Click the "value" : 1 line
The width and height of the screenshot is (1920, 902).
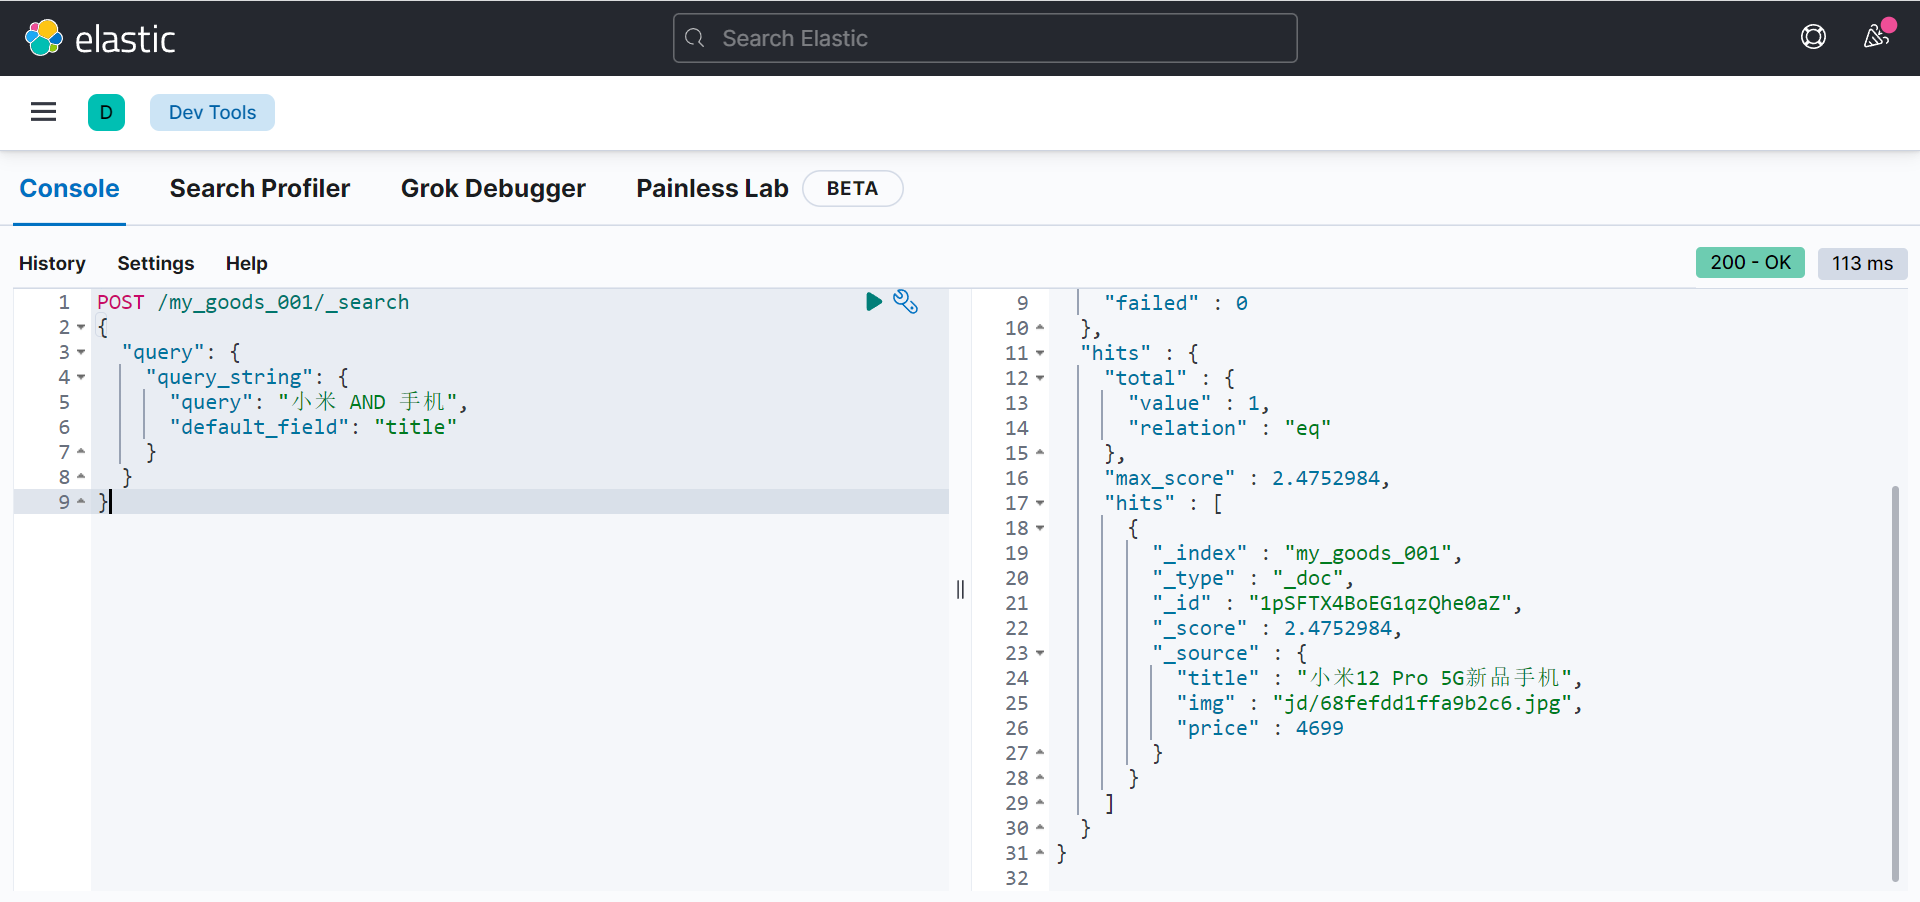coord(1199,403)
